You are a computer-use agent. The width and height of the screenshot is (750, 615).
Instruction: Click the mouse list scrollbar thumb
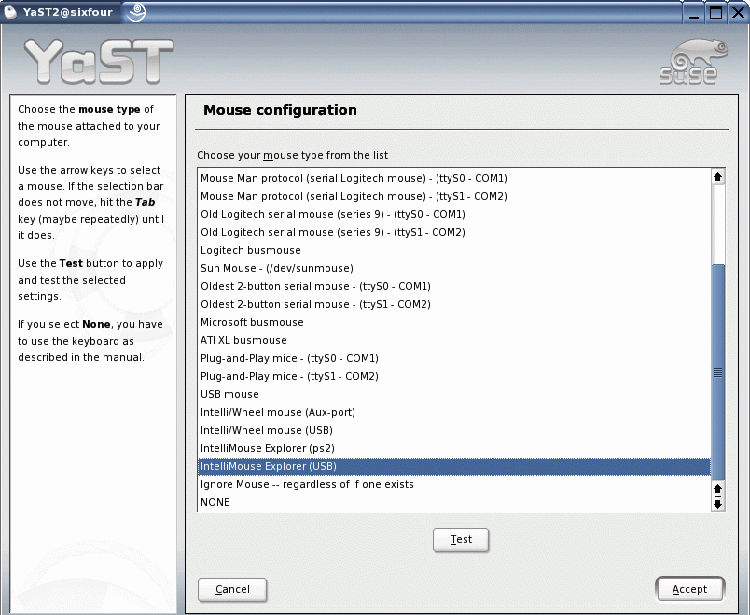tap(717, 372)
